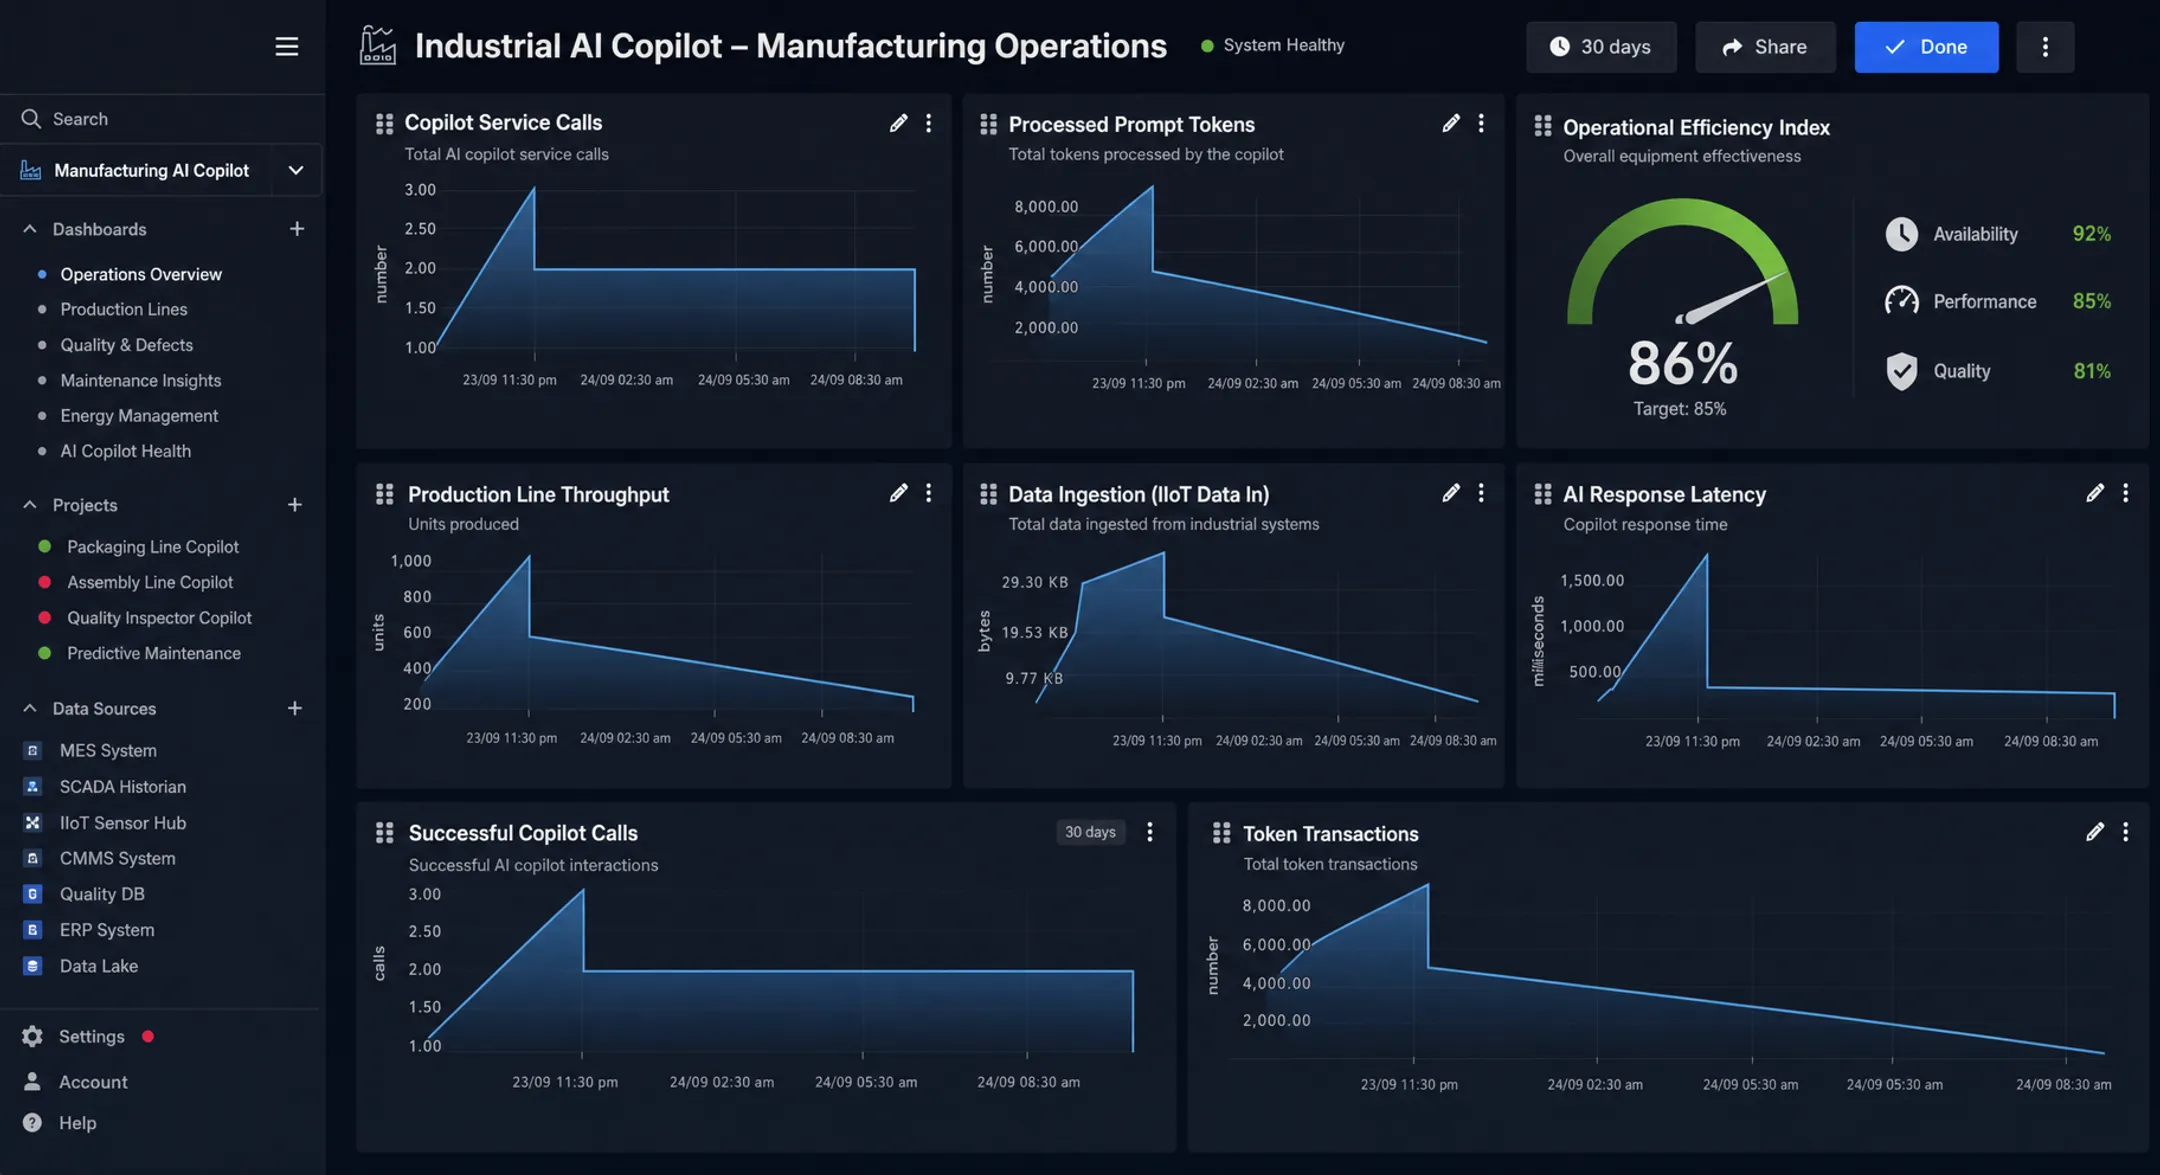Click the Done button

[1926, 47]
